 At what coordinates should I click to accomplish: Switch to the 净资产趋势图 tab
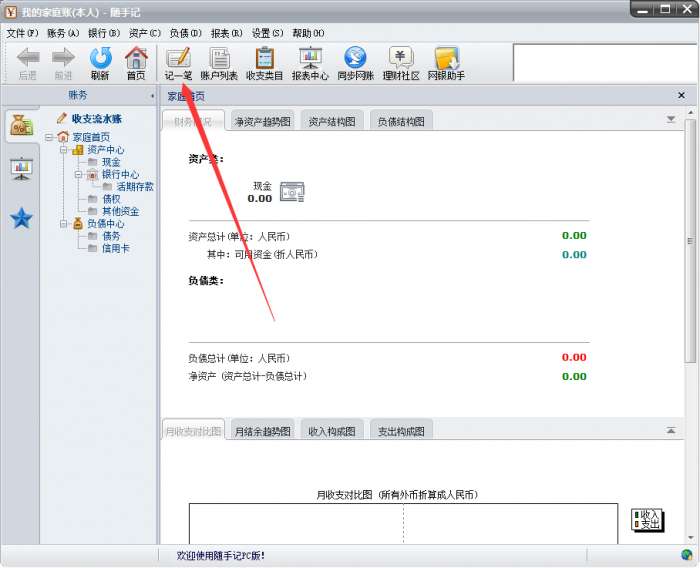coord(262,121)
